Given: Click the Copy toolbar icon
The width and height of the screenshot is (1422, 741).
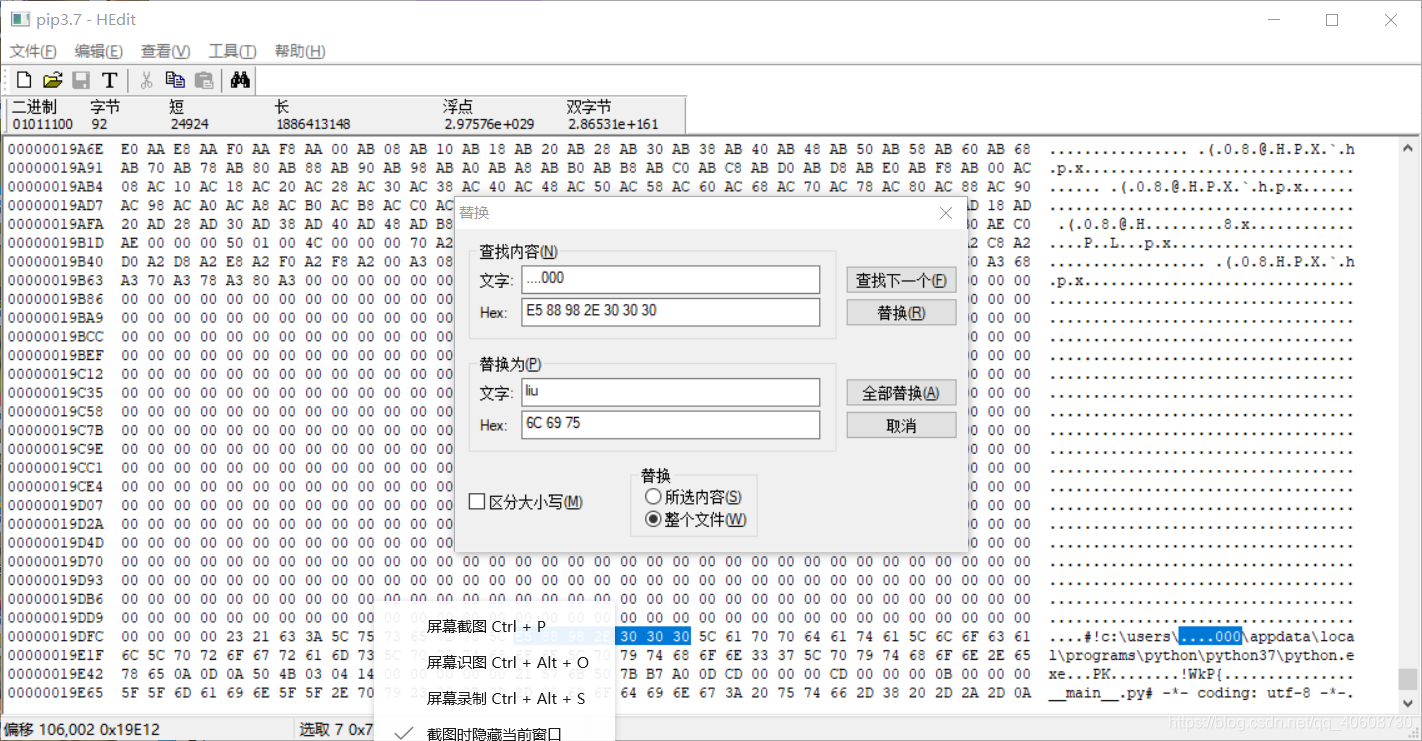Looking at the screenshot, I should click(x=175, y=80).
